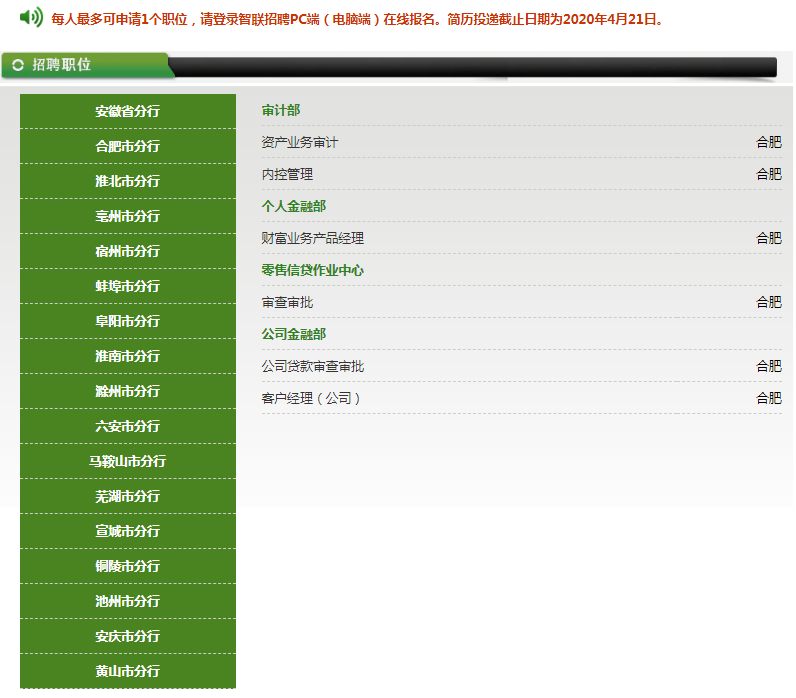Click the green speaker announcement icon
Screen dimensions: 796x698
tap(31, 17)
